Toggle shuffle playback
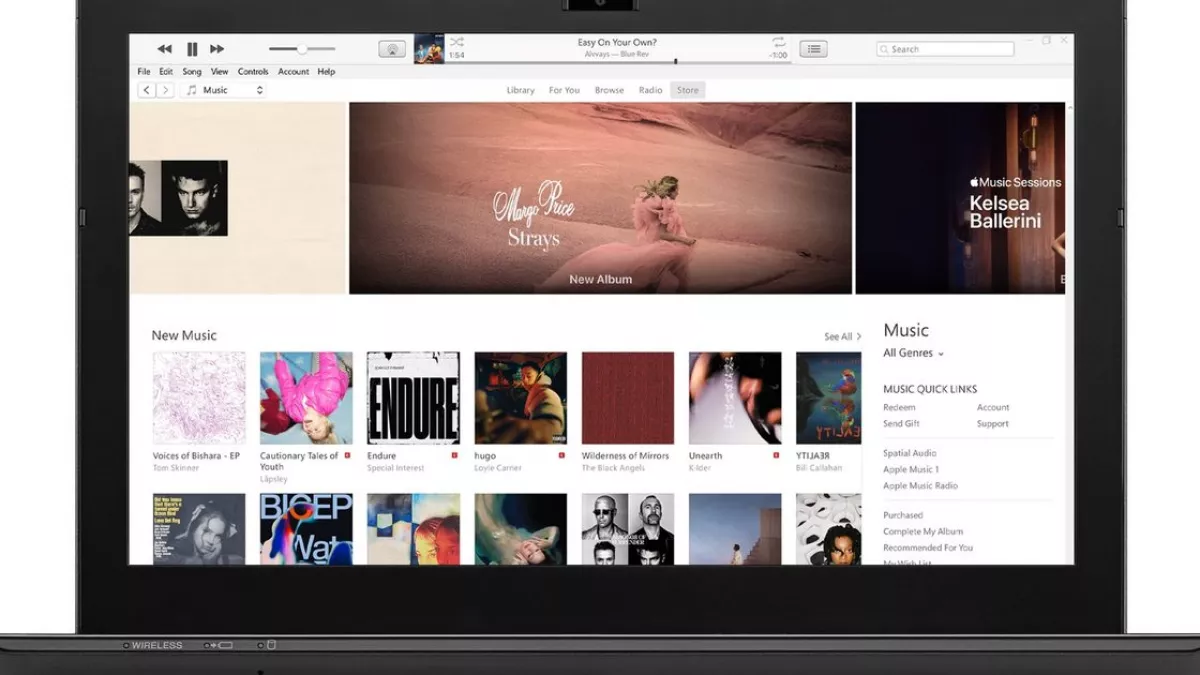The height and width of the screenshot is (675, 1200). 456,42
